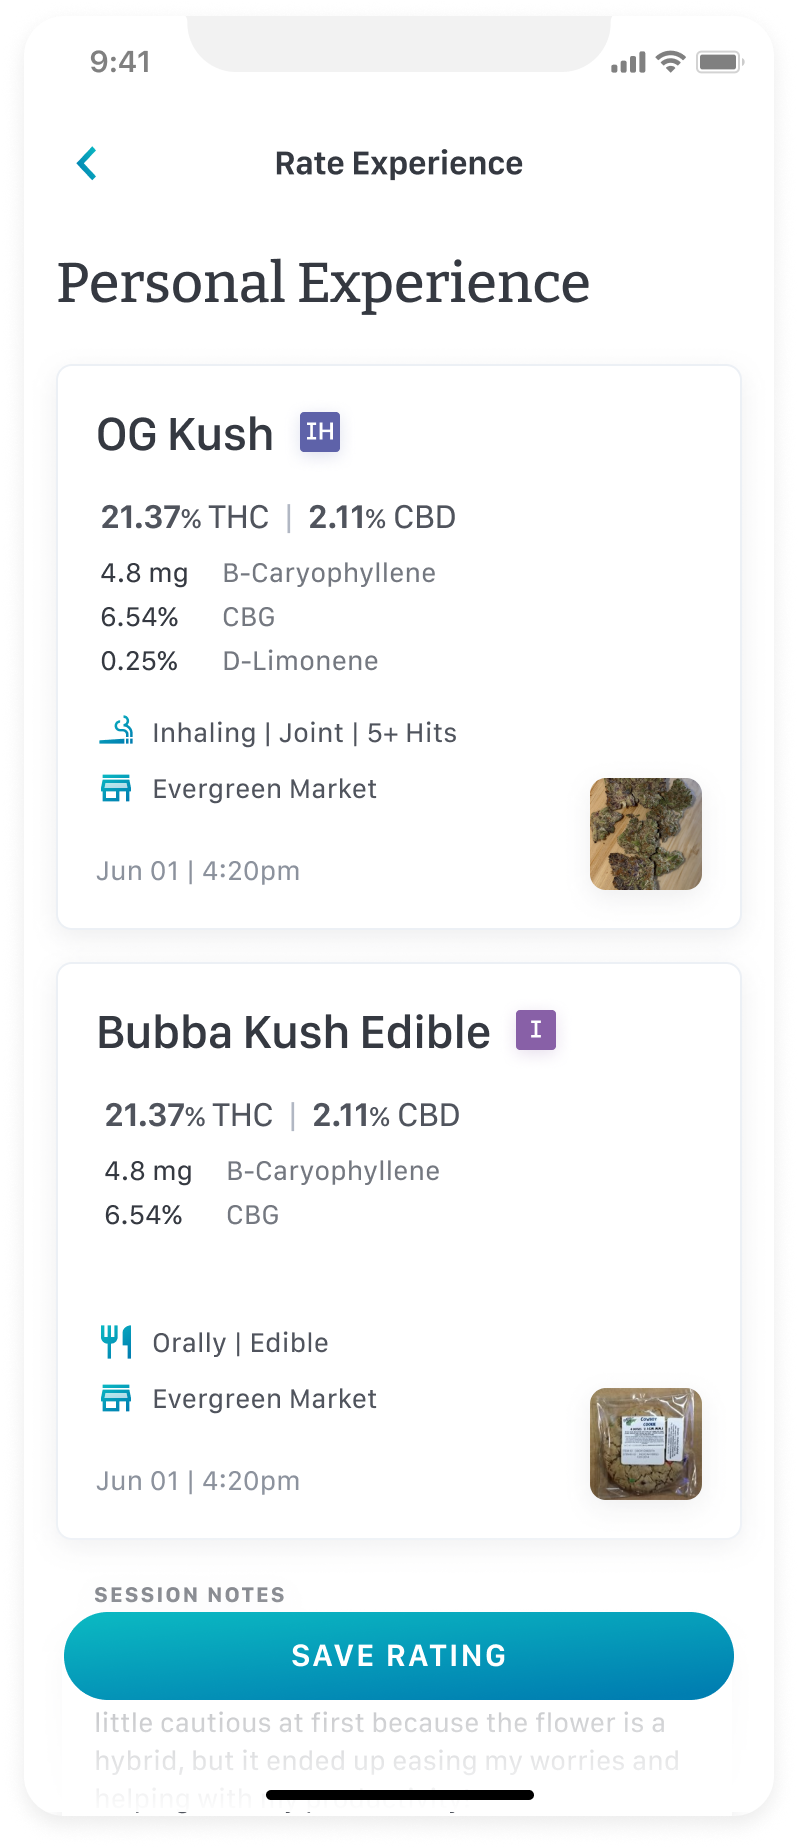Tap the store icon in OG Kush card

(x=116, y=789)
